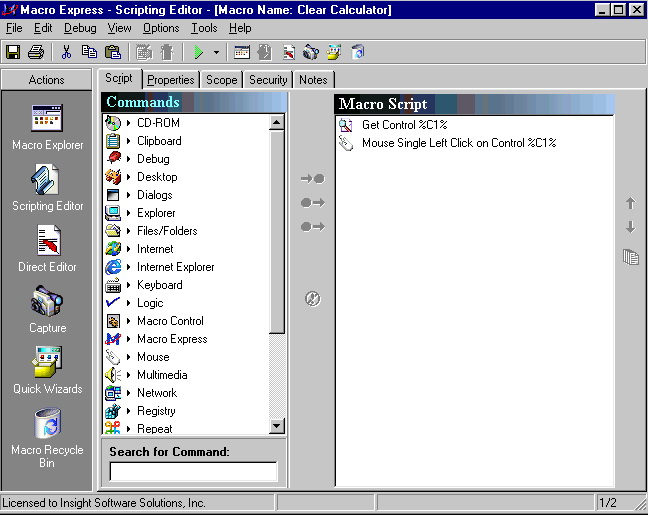Select Keyboard in the Commands list

160,285
